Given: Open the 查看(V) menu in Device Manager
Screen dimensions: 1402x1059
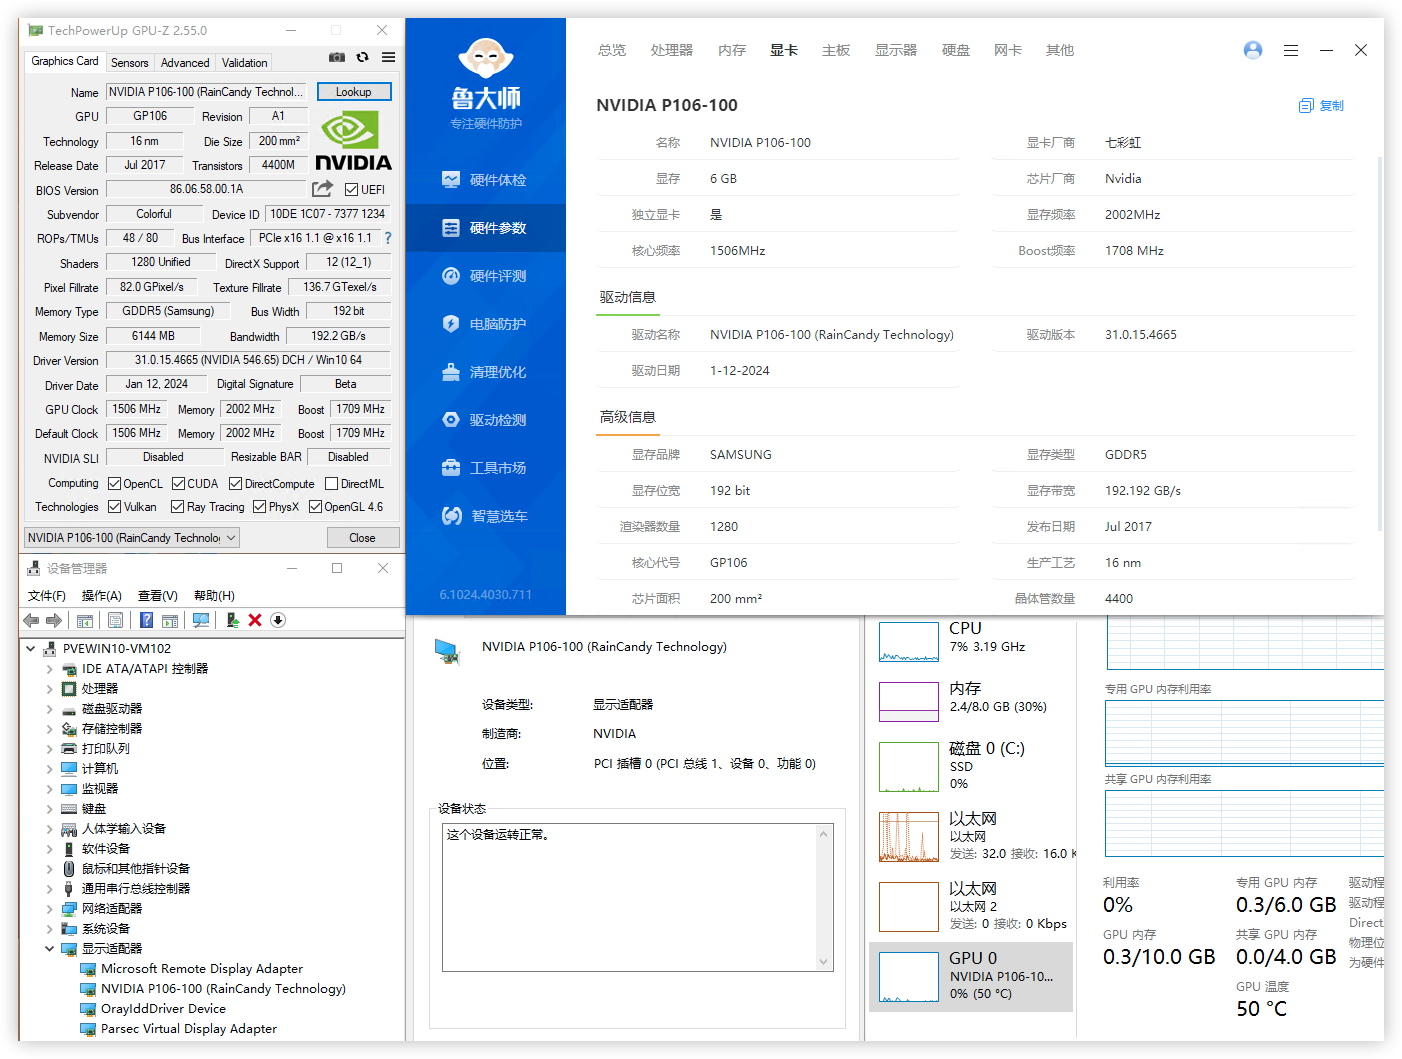Looking at the screenshot, I should click(x=157, y=595).
